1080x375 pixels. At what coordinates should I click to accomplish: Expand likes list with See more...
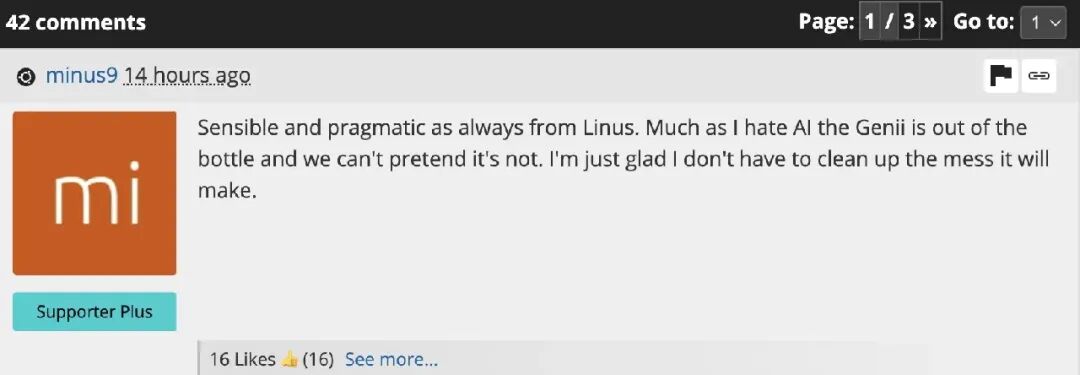click(x=391, y=359)
